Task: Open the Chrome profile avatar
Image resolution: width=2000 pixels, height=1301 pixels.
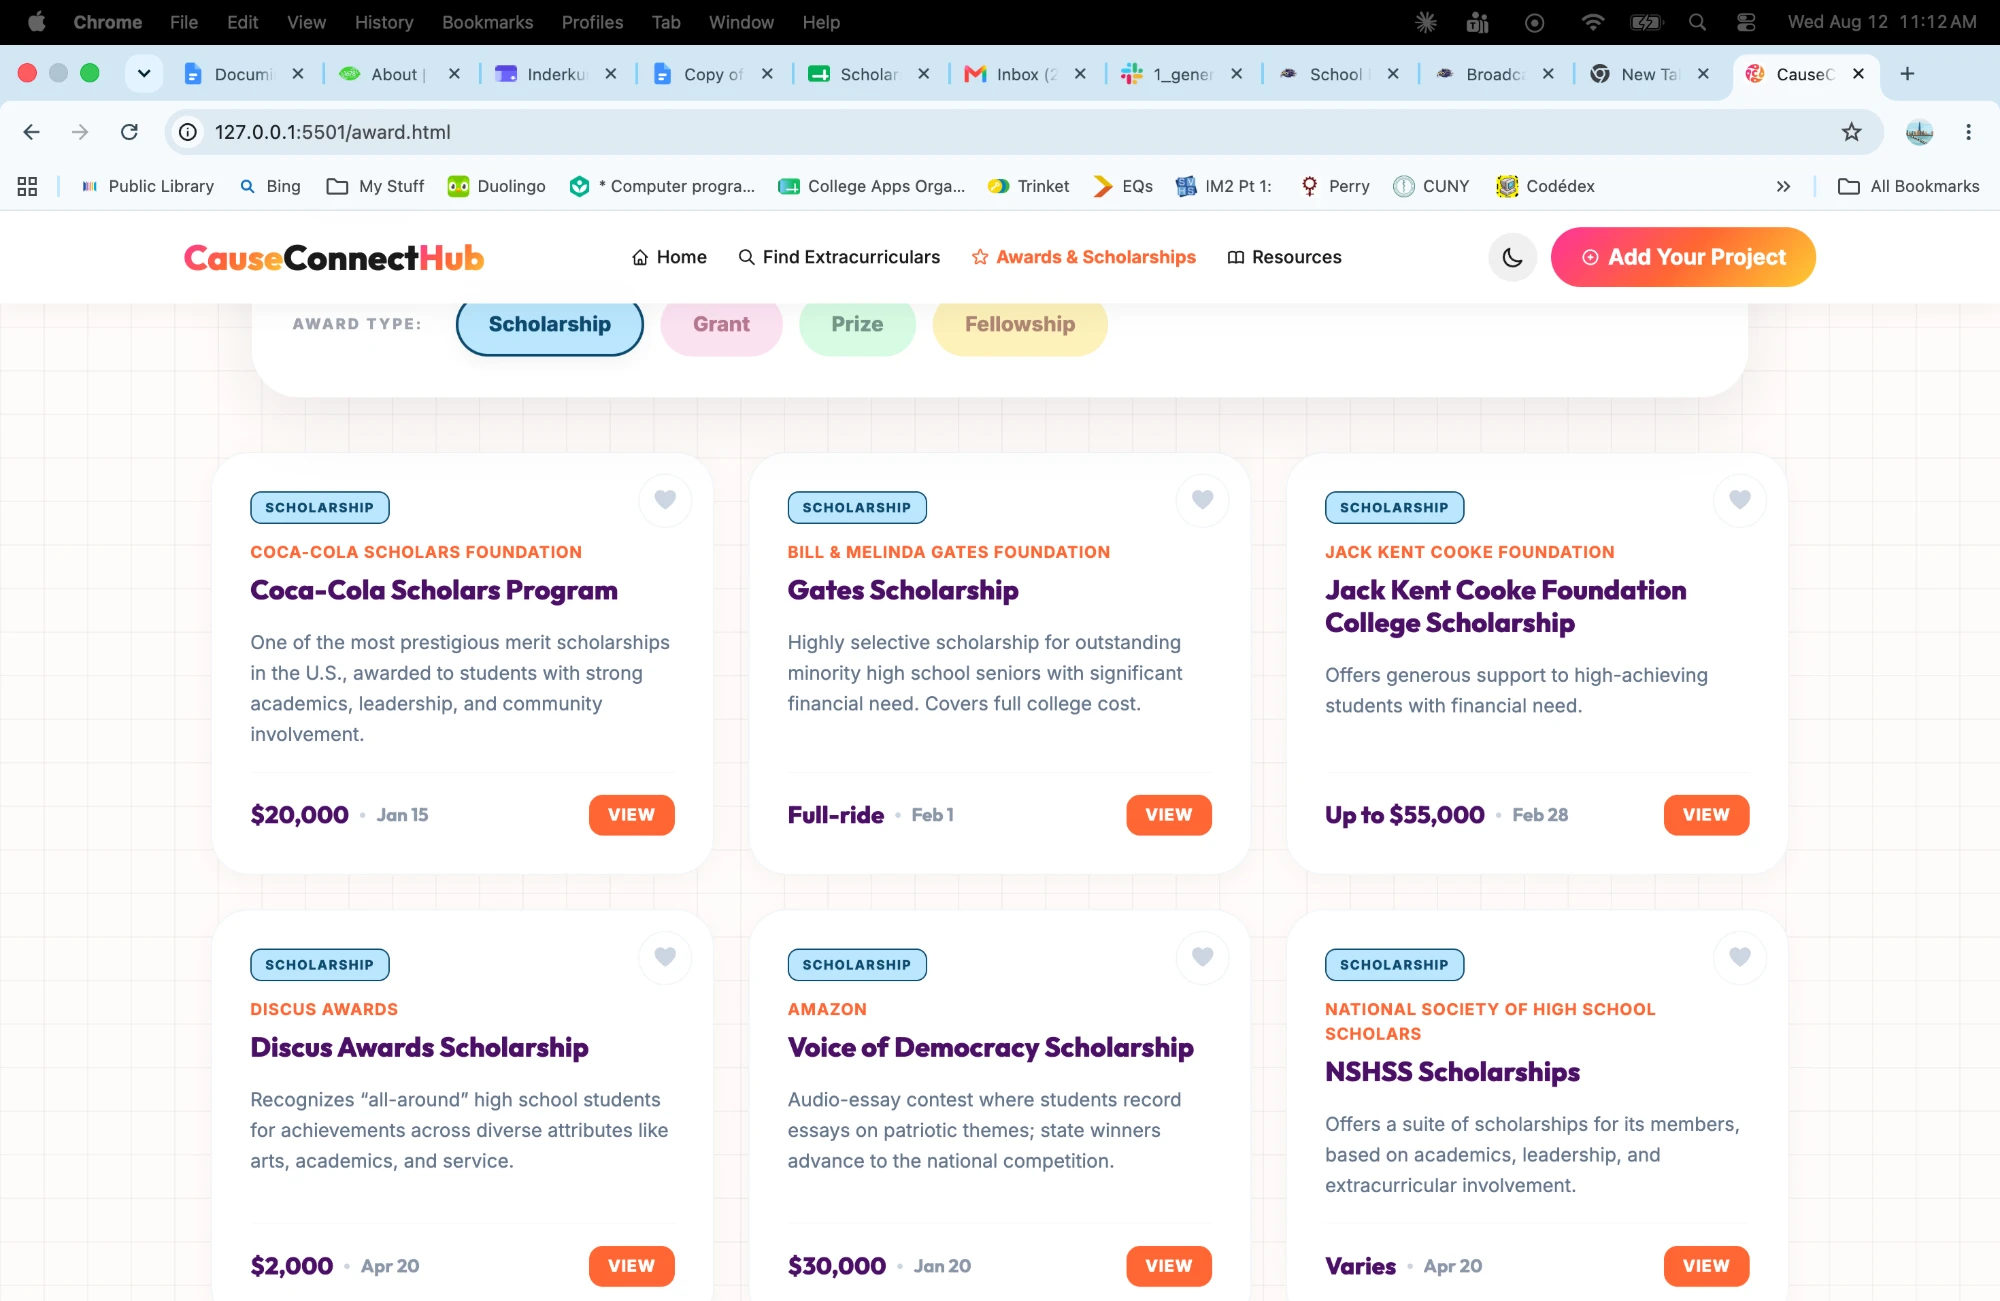Action: pyautogui.click(x=1919, y=132)
